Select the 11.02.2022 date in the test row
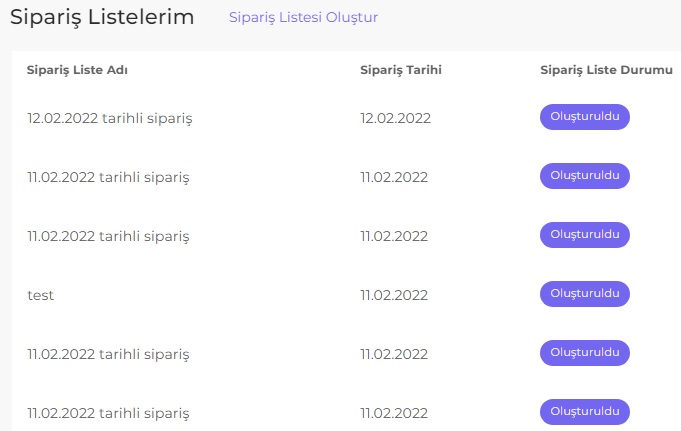The image size is (681, 431). (x=394, y=295)
